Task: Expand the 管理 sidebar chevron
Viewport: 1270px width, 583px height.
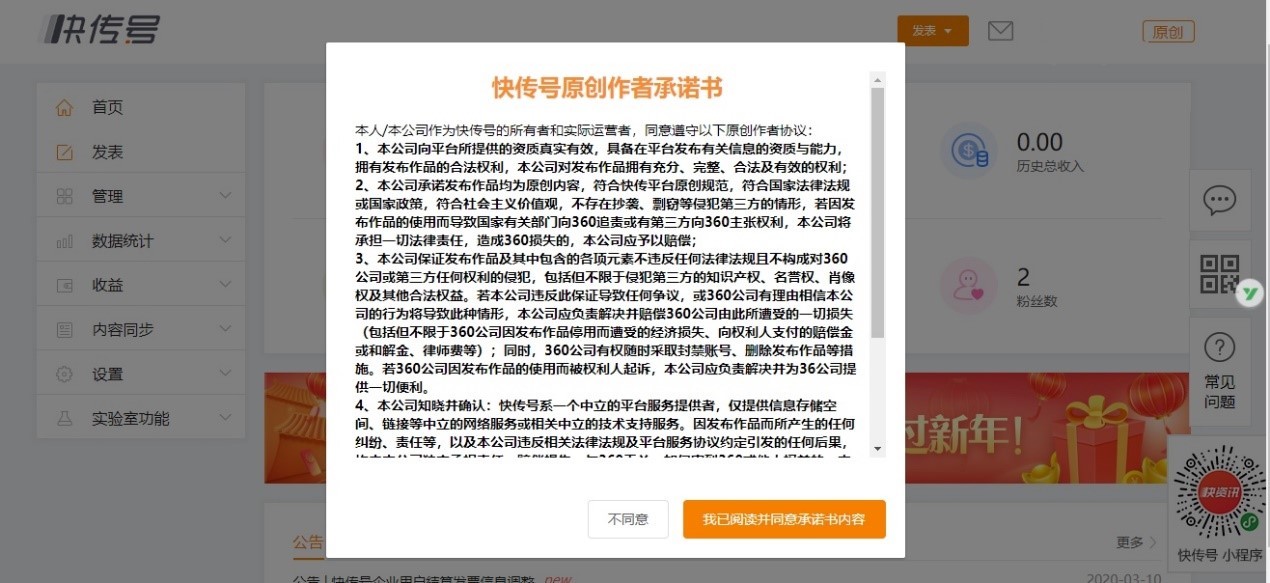Action: click(225, 196)
